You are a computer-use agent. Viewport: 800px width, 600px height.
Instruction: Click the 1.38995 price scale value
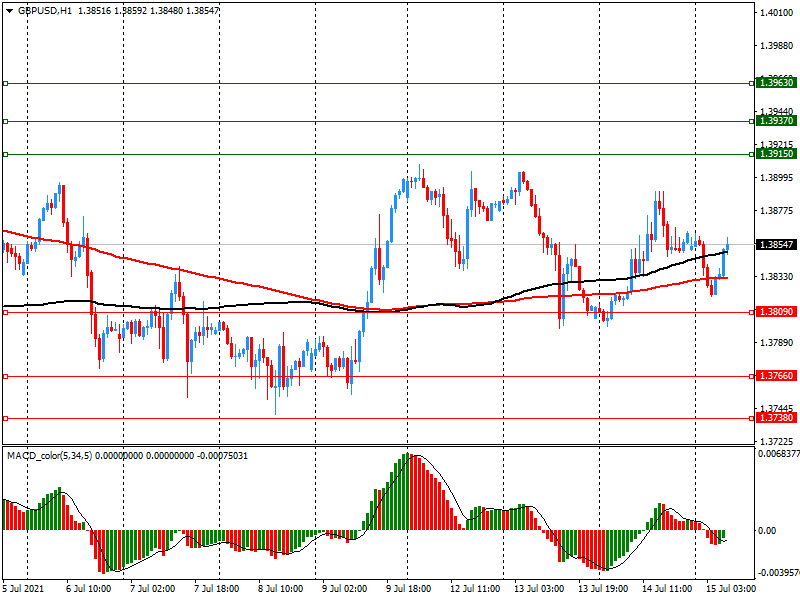coord(777,178)
